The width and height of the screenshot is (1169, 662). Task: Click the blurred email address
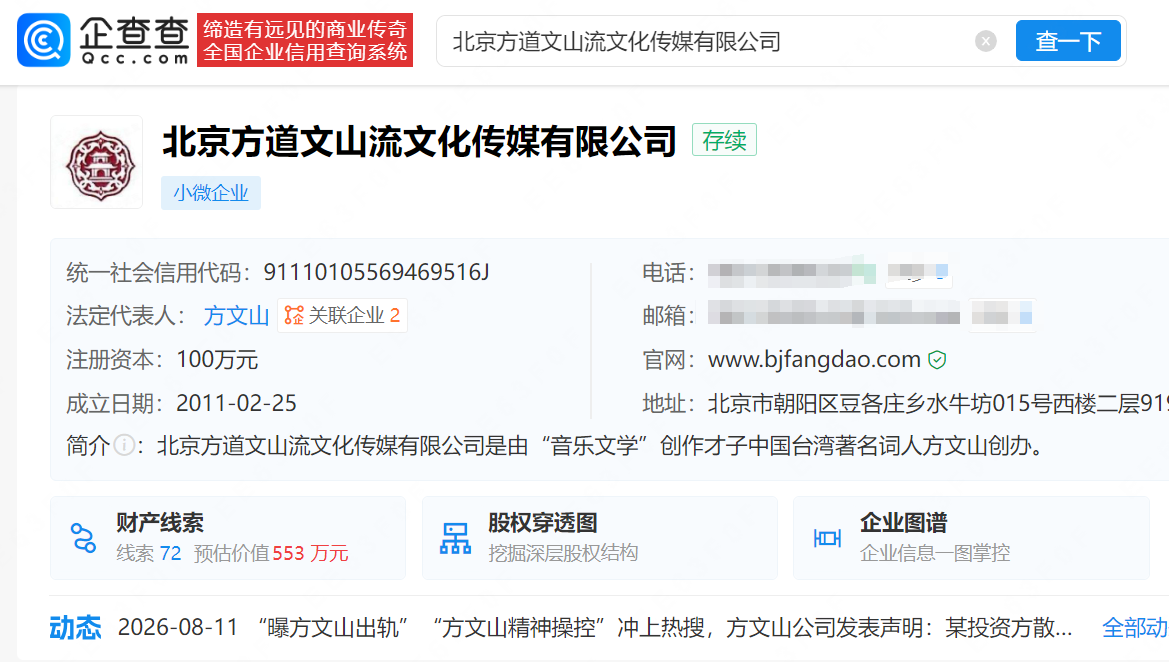834,313
